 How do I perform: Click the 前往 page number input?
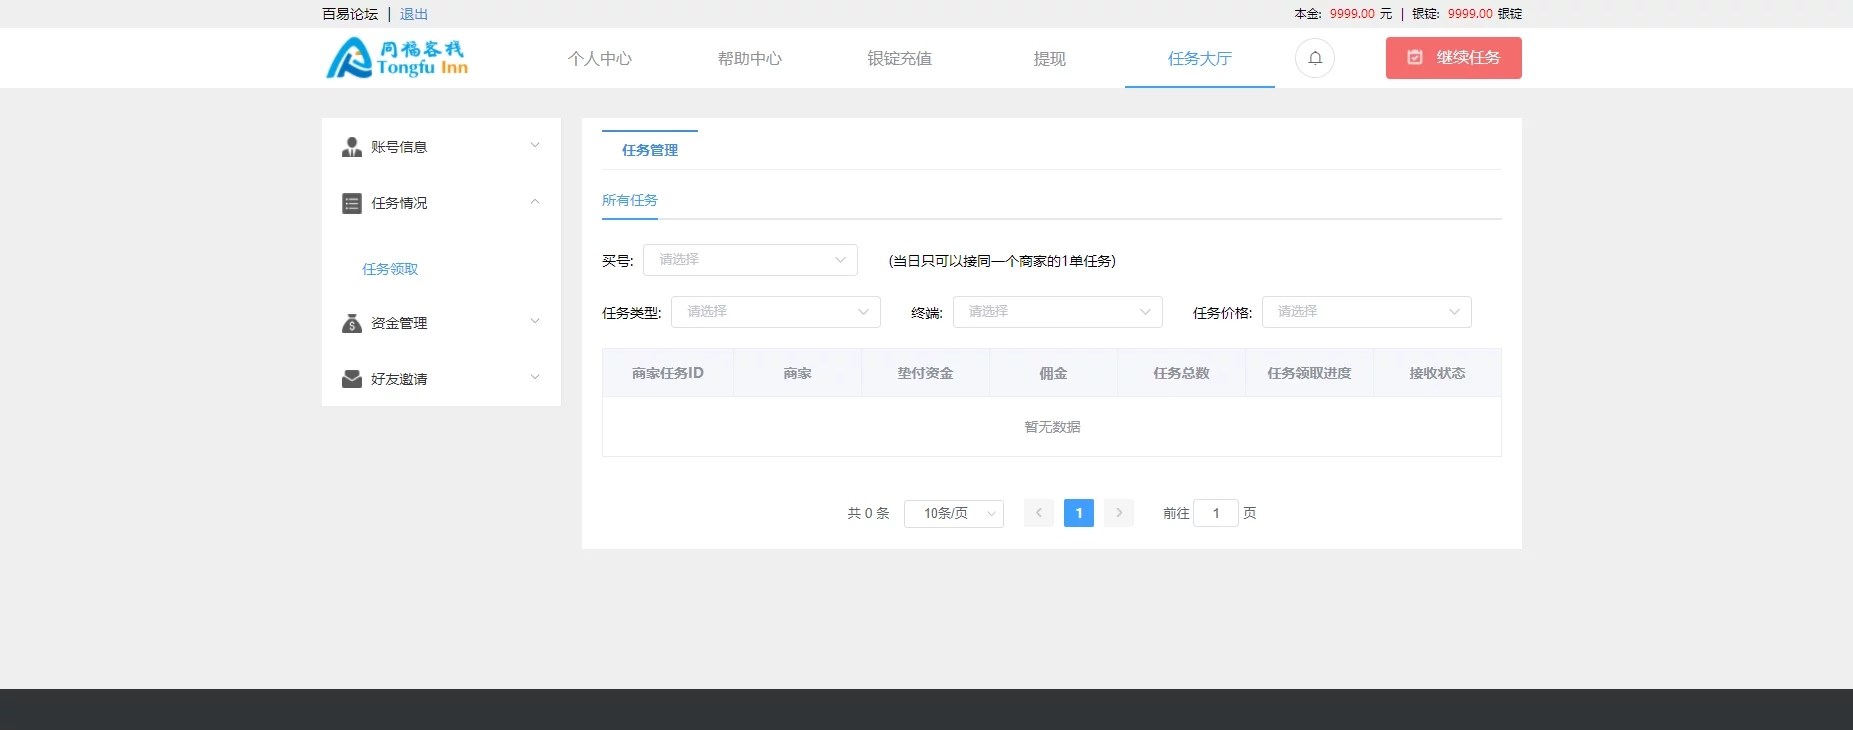(x=1216, y=513)
